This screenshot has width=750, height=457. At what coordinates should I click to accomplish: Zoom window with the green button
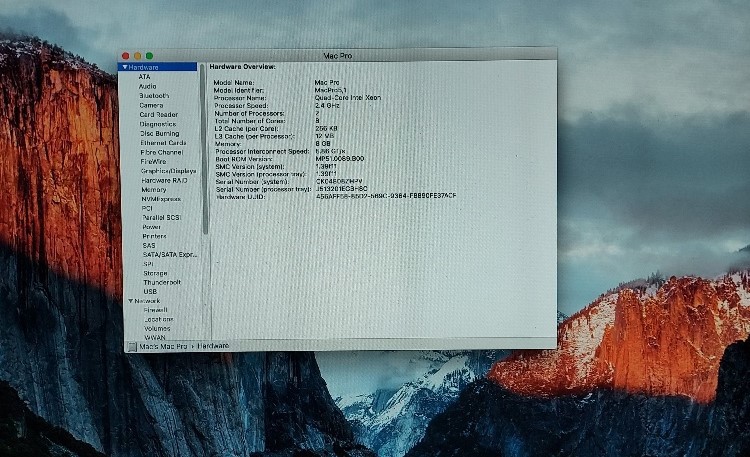(149, 56)
